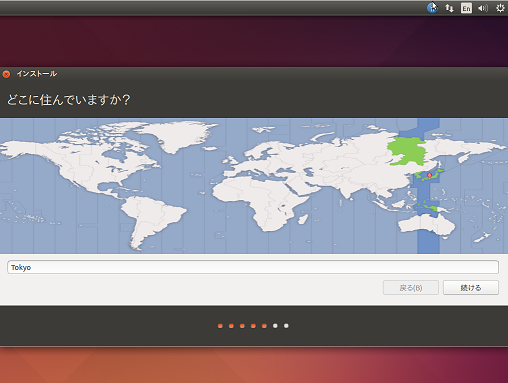Open the system gear session menu
This screenshot has height=383, width=508.
point(500,8)
